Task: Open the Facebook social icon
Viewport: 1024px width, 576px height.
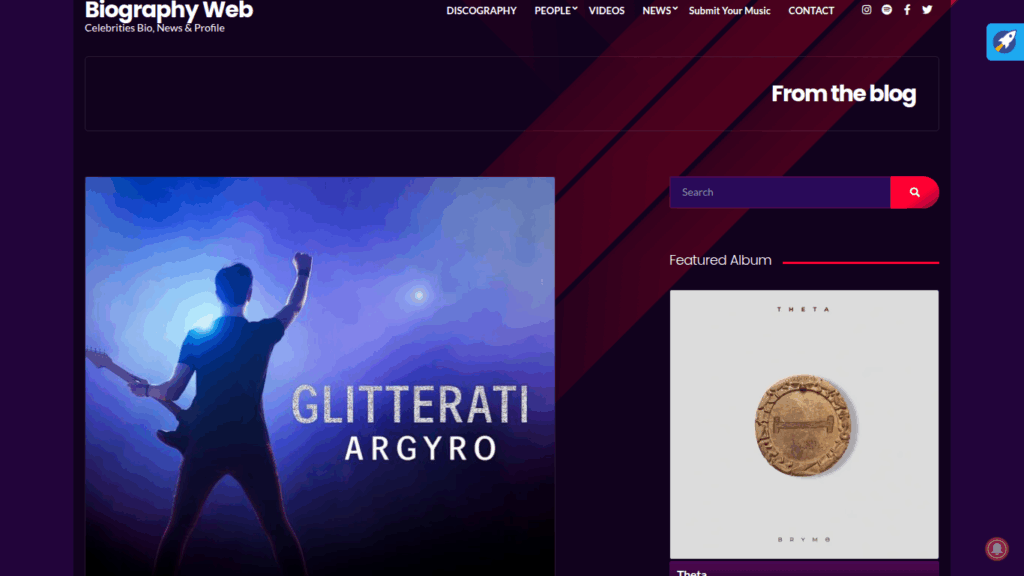Action: click(907, 10)
